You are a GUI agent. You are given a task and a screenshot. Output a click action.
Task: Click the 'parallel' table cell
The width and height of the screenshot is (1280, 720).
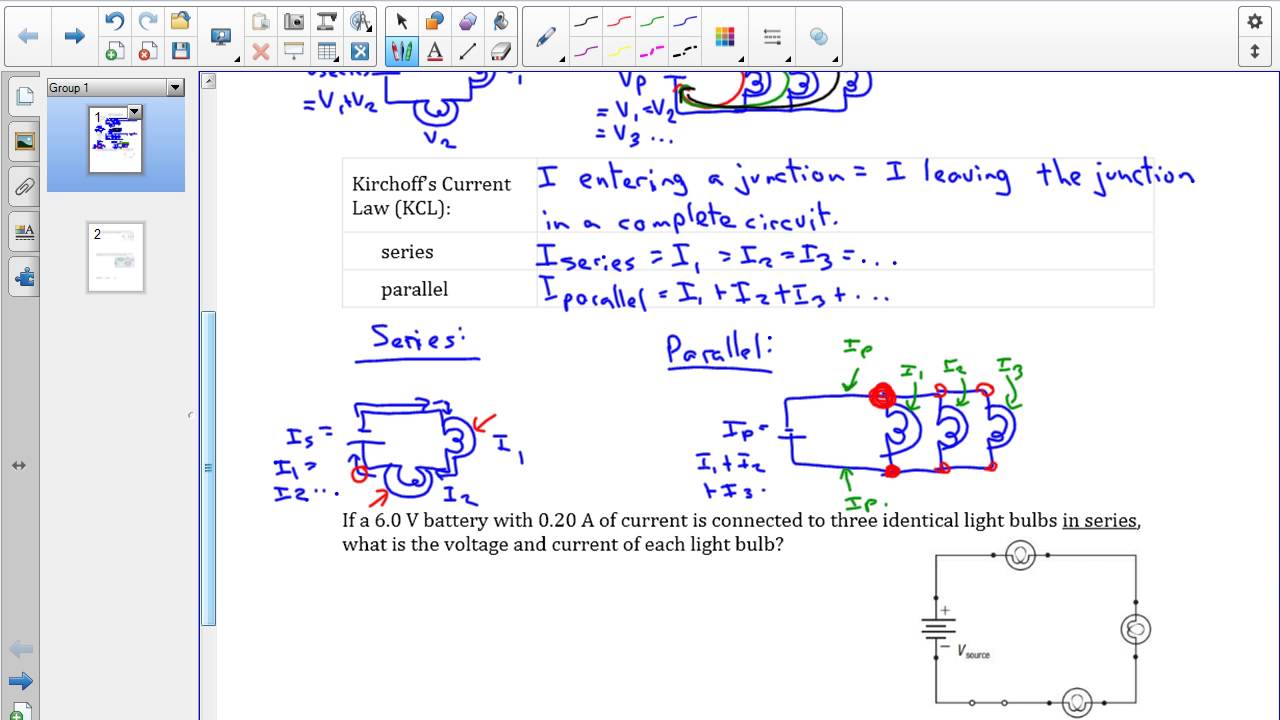pos(439,289)
